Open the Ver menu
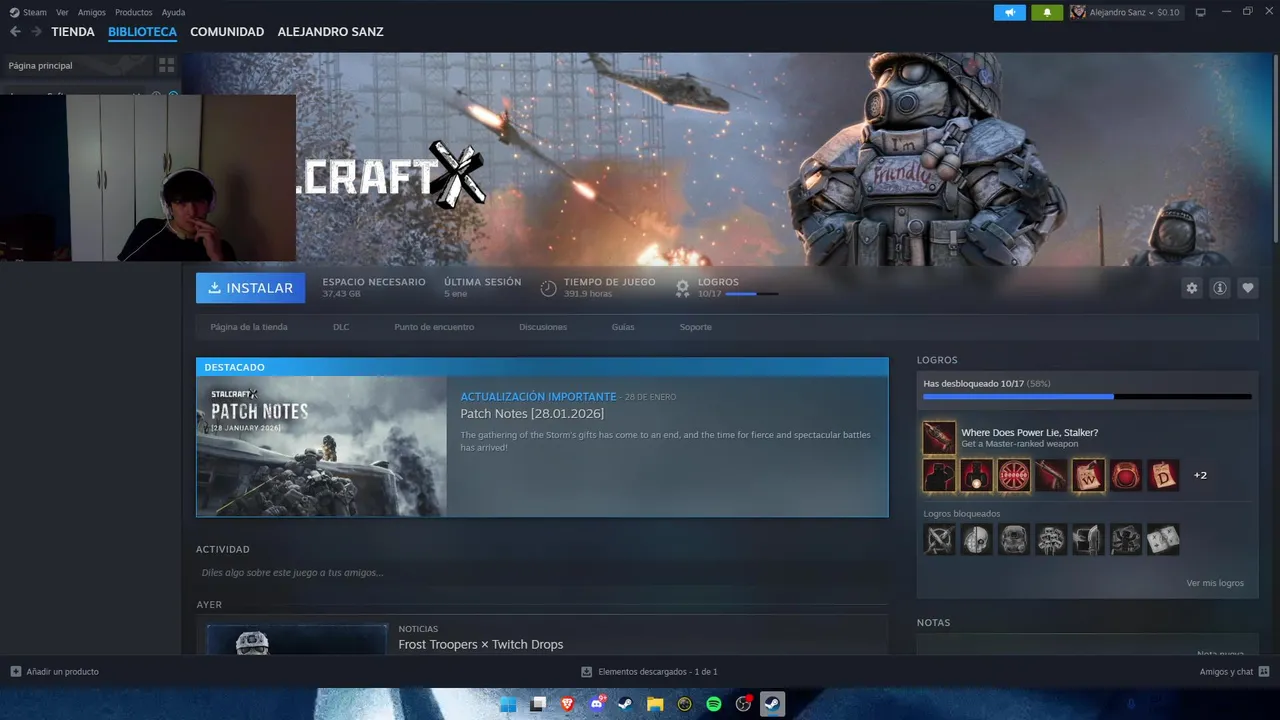The image size is (1280, 720). pos(62,12)
